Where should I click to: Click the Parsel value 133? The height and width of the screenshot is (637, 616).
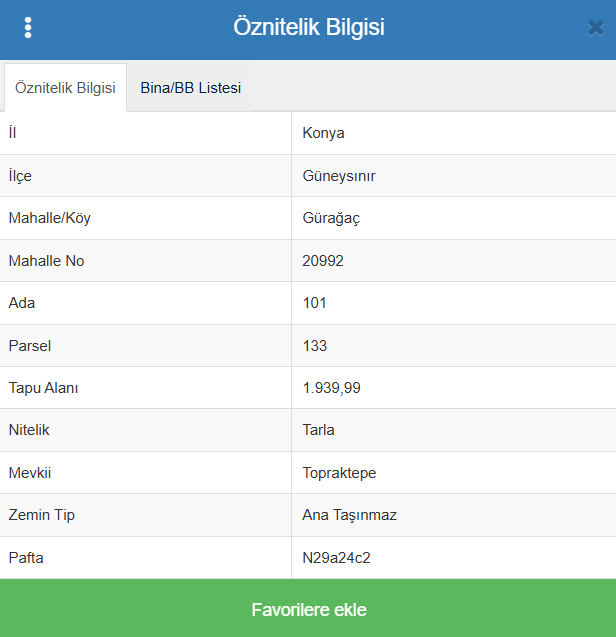click(315, 346)
